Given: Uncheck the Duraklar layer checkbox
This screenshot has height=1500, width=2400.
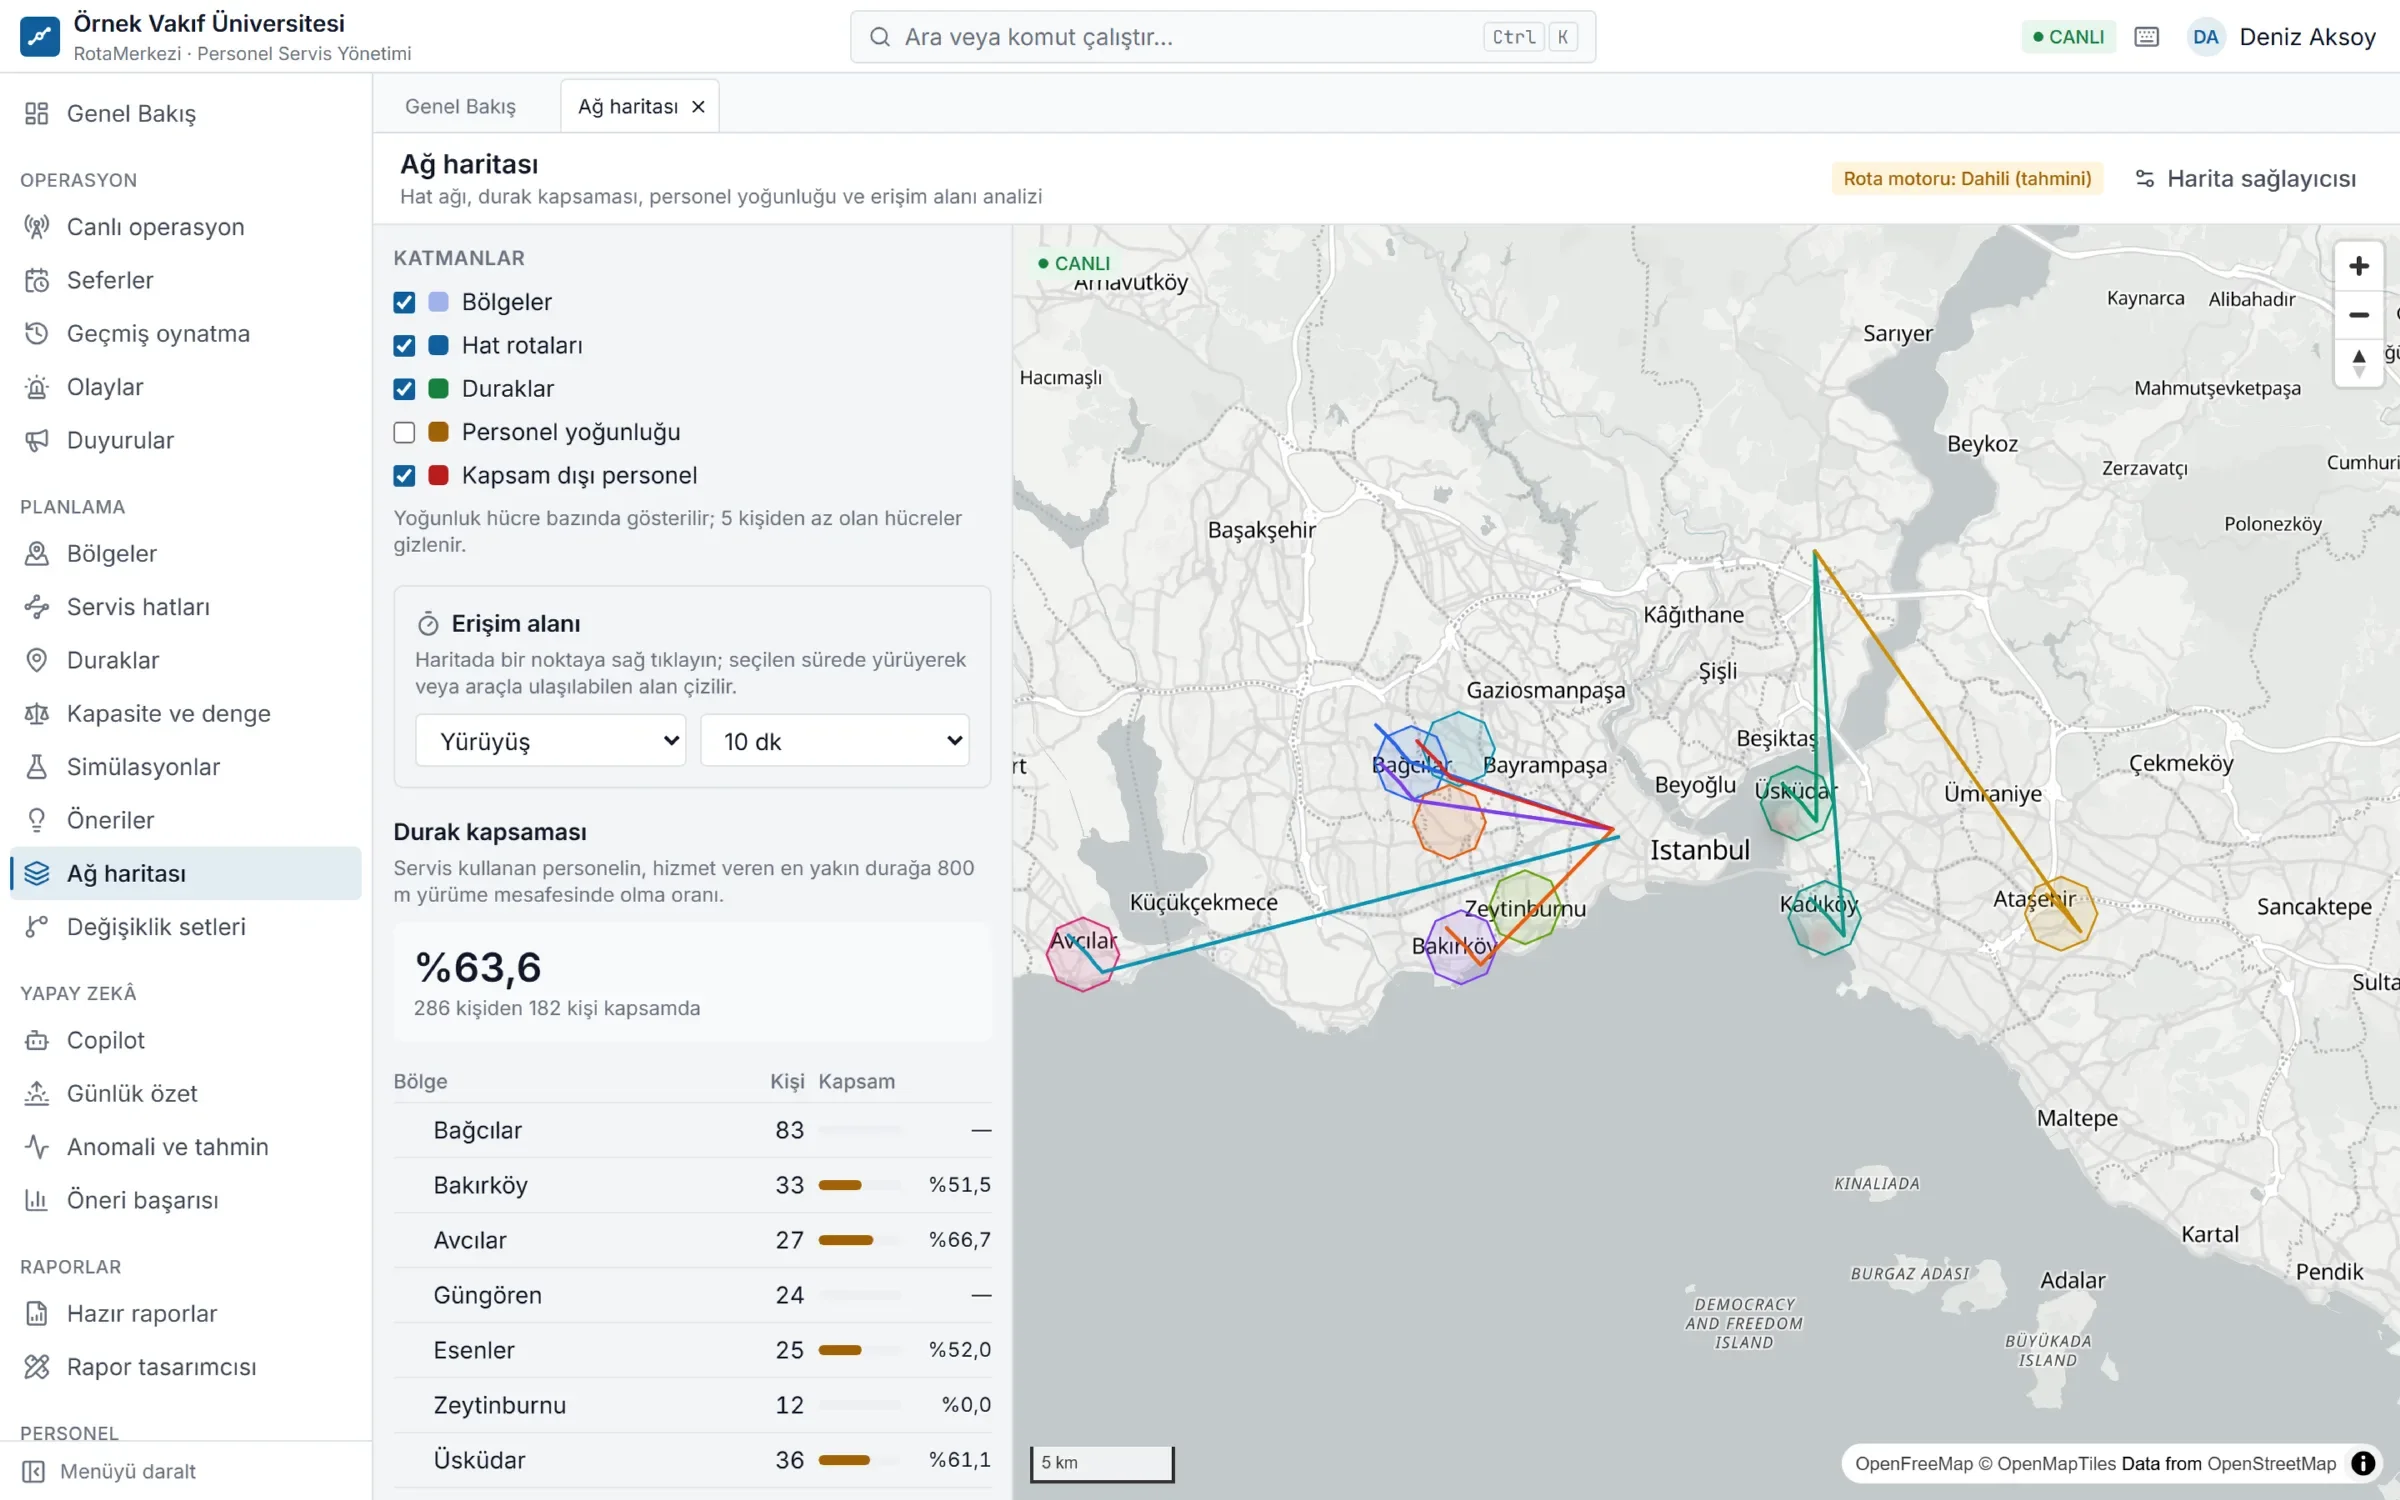Looking at the screenshot, I should pos(404,389).
